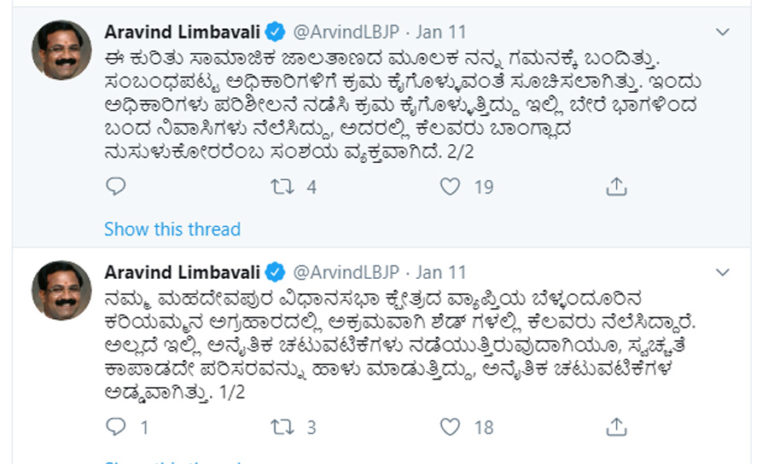Like the second tweet with 18 likes

(450, 427)
